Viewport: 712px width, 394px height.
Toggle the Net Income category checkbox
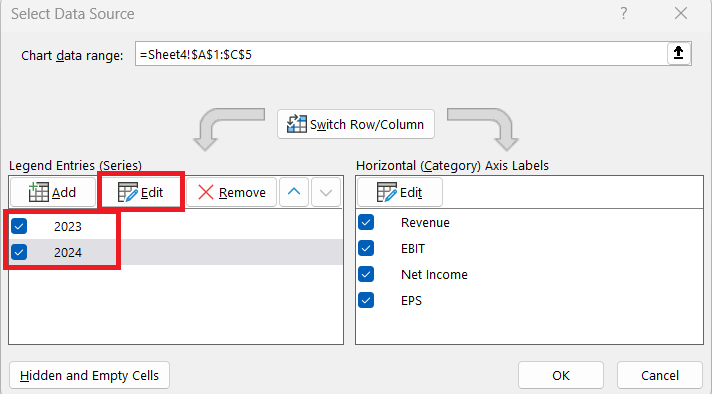pyautogui.click(x=366, y=274)
